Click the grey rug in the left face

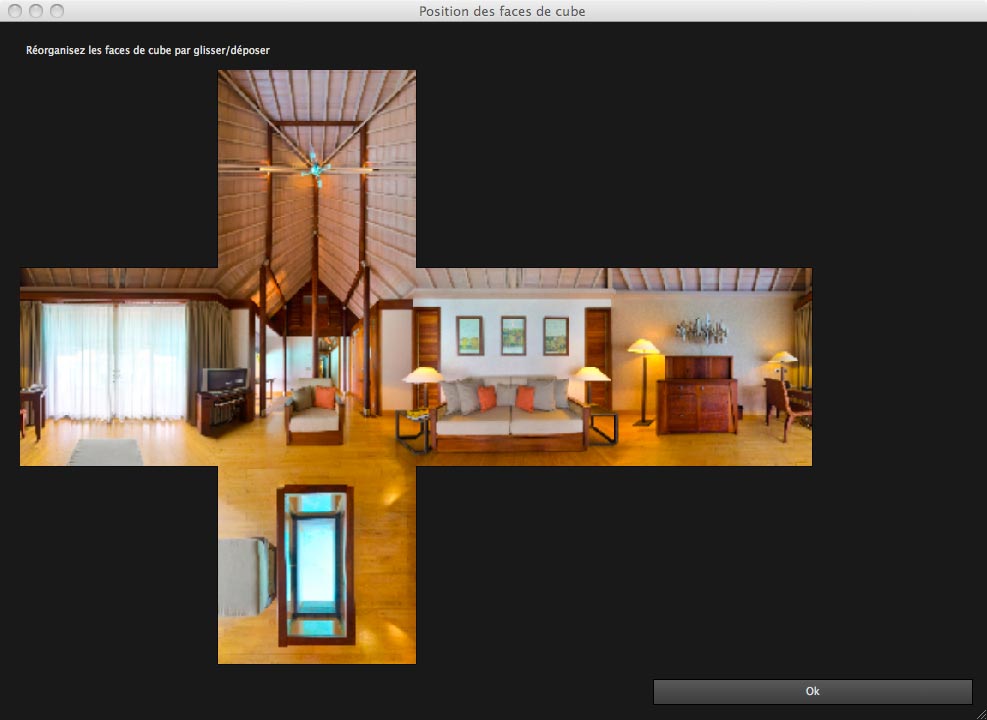point(106,452)
